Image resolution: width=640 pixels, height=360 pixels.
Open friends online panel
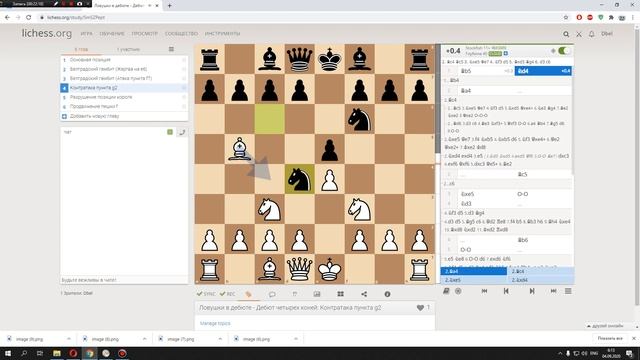click(x=607, y=326)
